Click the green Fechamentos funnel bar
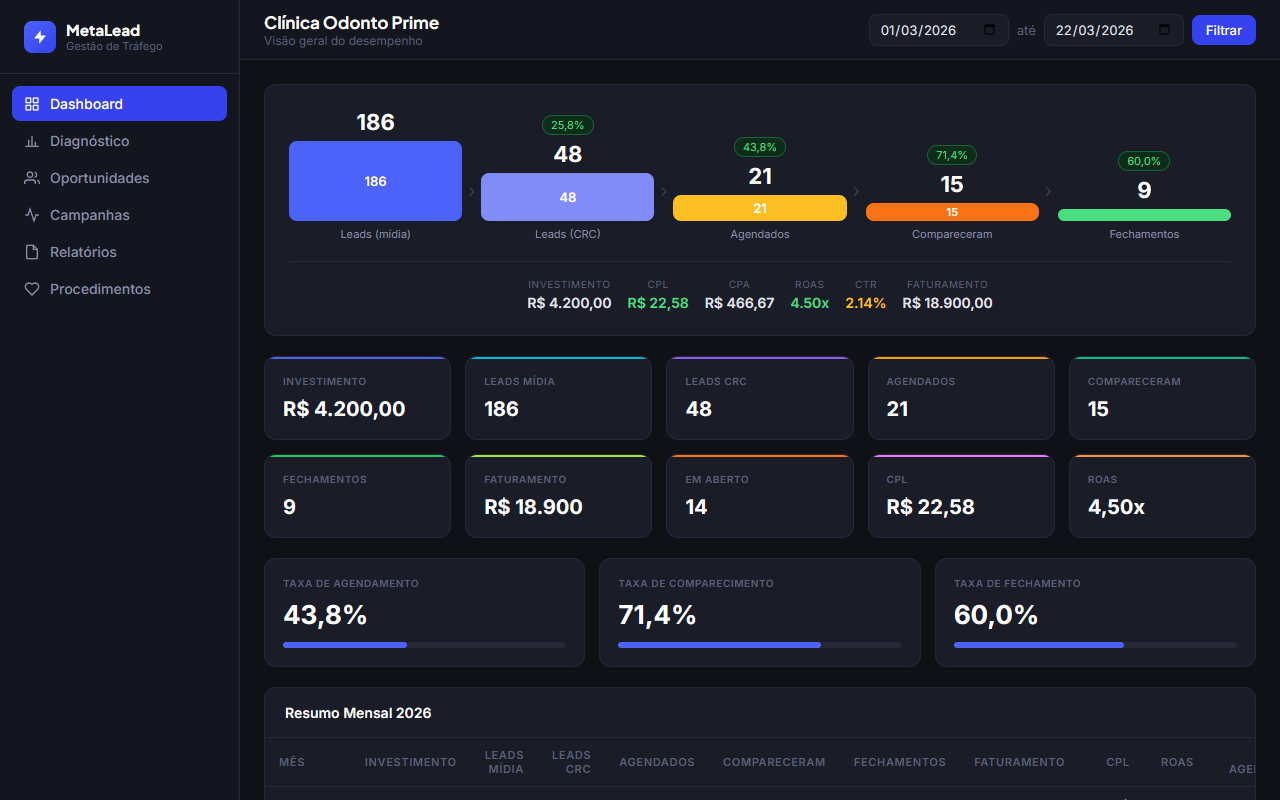Screen dimensions: 1280x800 tap(1144, 215)
